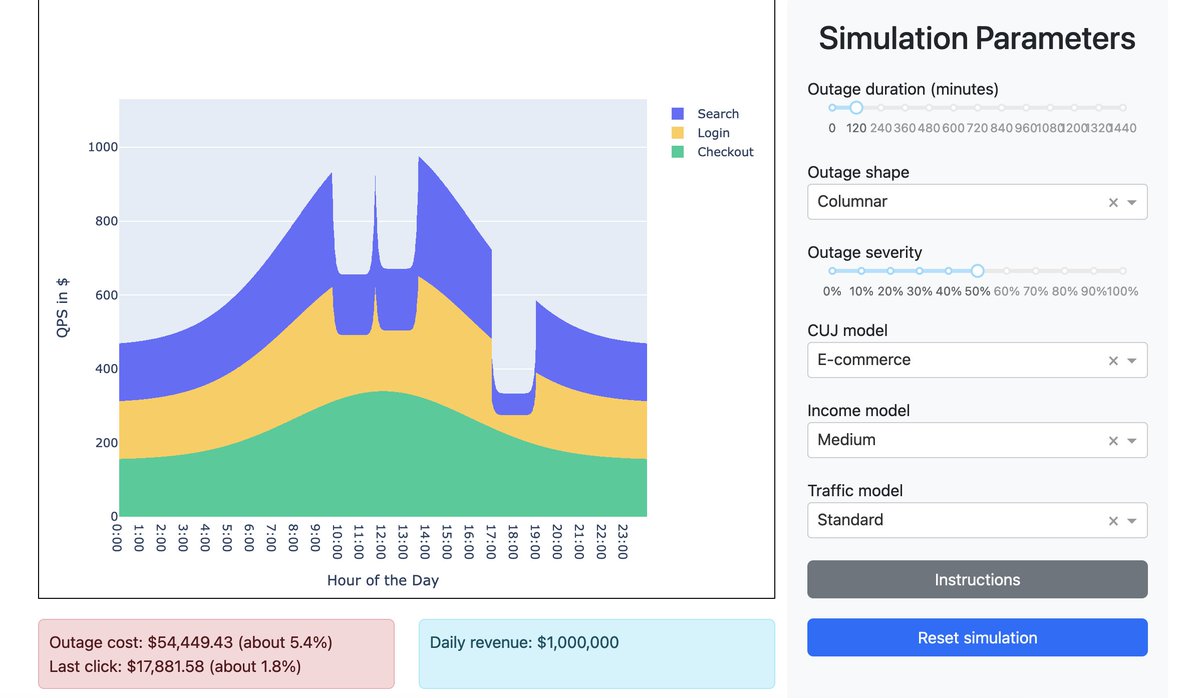
Task: Set outage duration to 0 minutes
Action: coord(832,107)
